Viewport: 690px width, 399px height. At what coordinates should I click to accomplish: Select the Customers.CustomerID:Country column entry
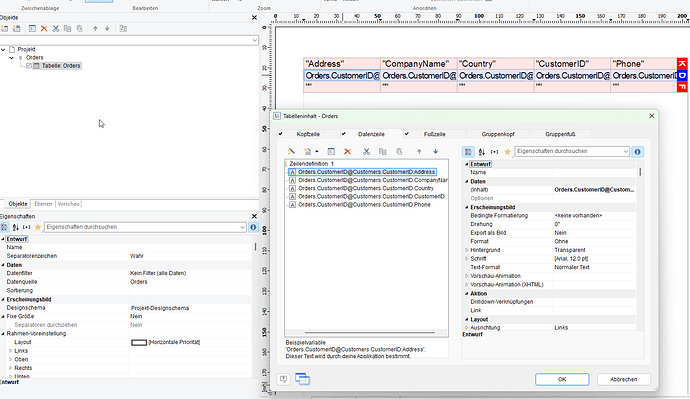pos(366,188)
